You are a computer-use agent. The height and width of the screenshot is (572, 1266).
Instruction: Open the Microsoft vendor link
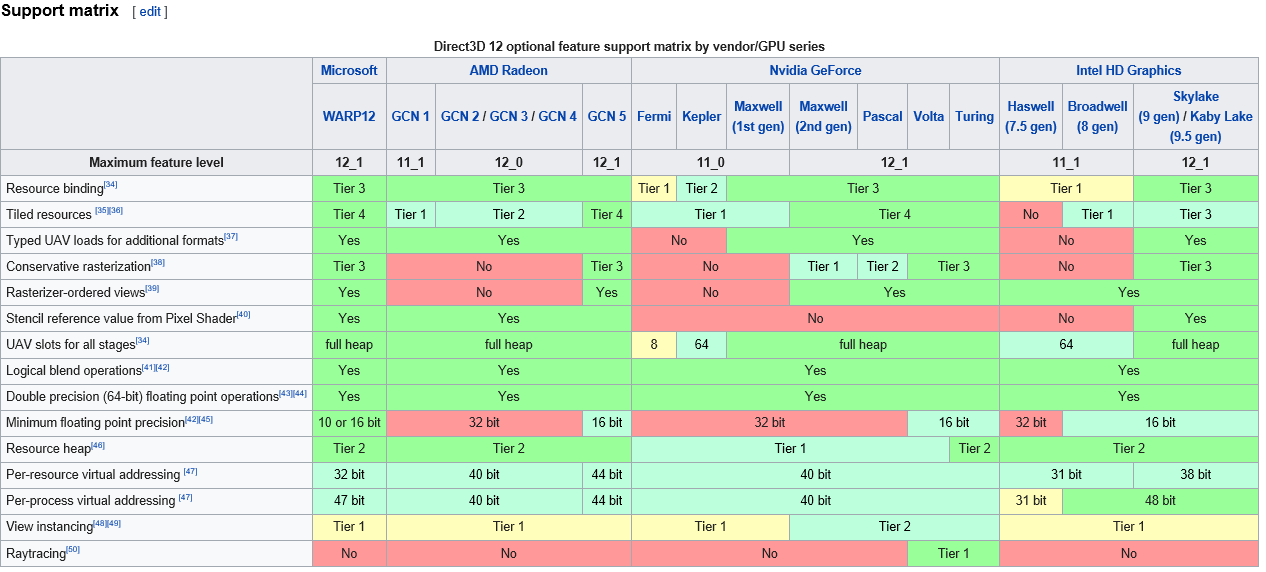(349, 71)
